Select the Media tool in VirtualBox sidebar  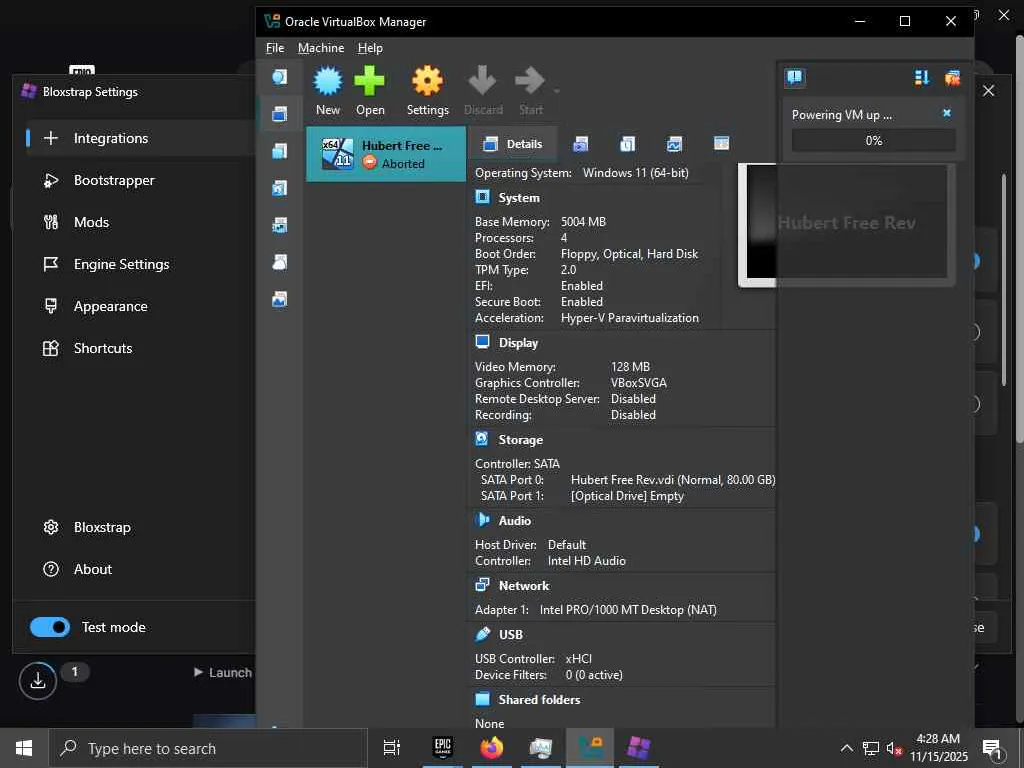[x=280, y=189]
